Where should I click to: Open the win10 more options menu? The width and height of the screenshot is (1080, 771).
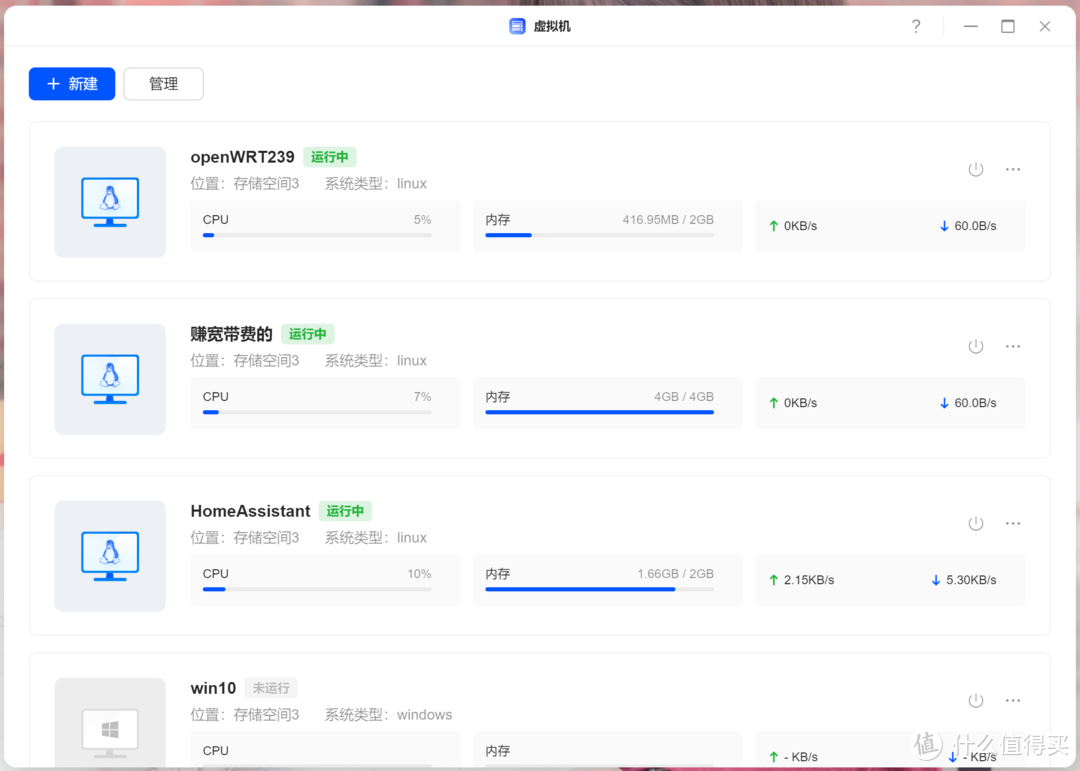(x=1013, y=700)
